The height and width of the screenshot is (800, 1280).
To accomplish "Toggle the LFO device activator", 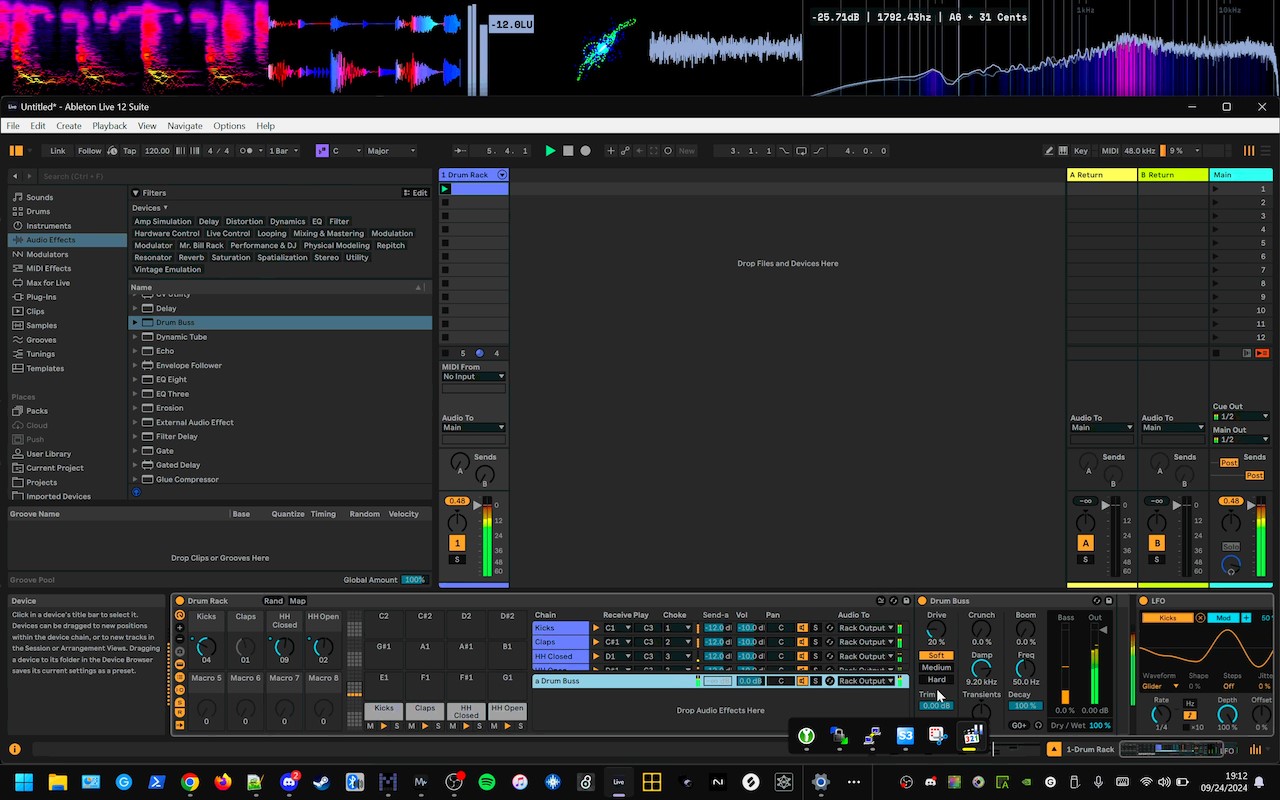I will (1144, 601).
